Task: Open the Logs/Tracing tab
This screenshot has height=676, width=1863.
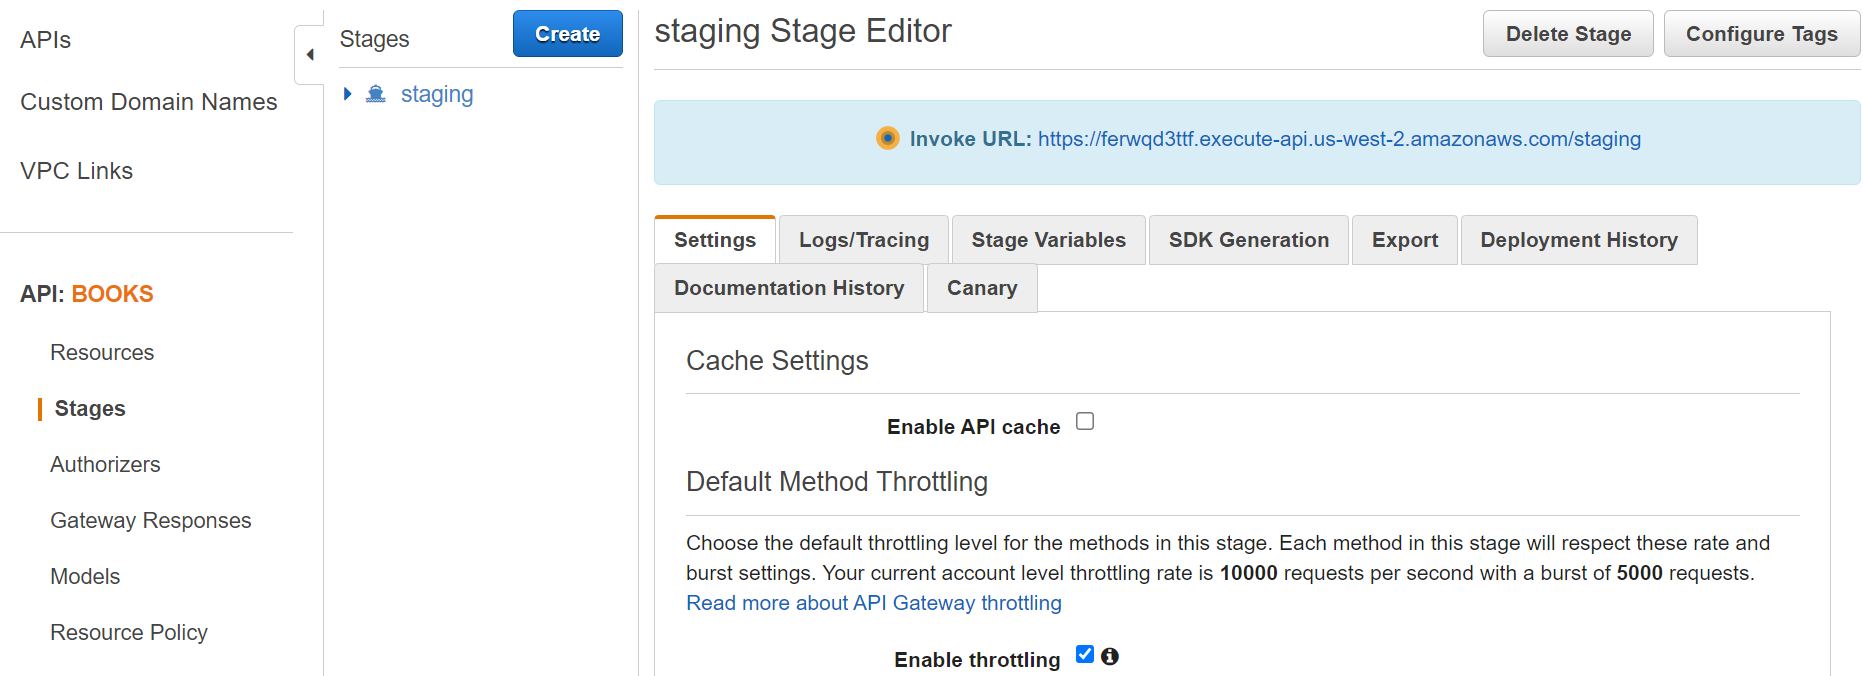Action: pyautogui.click(x=863, y=240)
